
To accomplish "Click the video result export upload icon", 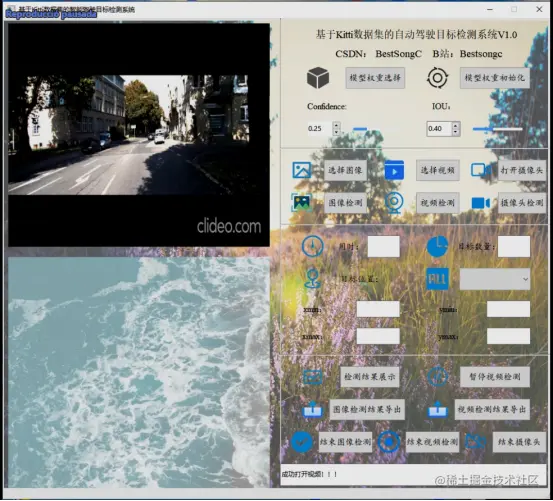I will click(x=438, y=409).
